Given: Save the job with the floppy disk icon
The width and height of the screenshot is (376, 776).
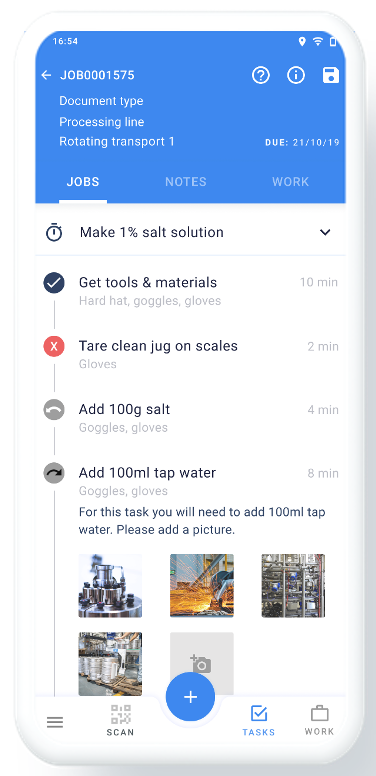Looking at the screenshot, I should pyautogui.click(x=330, y=75).
